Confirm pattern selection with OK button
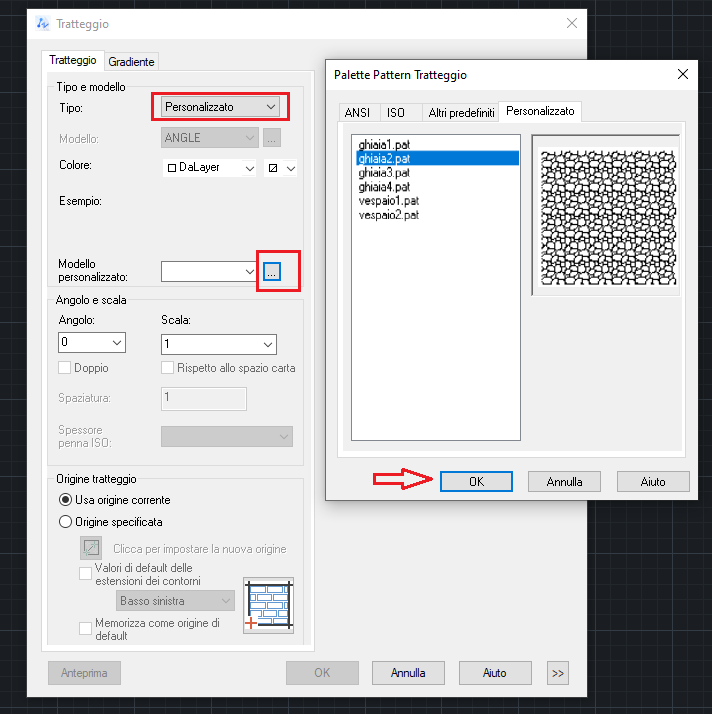This screenshot has height=714, width=712. pos(476,481)
